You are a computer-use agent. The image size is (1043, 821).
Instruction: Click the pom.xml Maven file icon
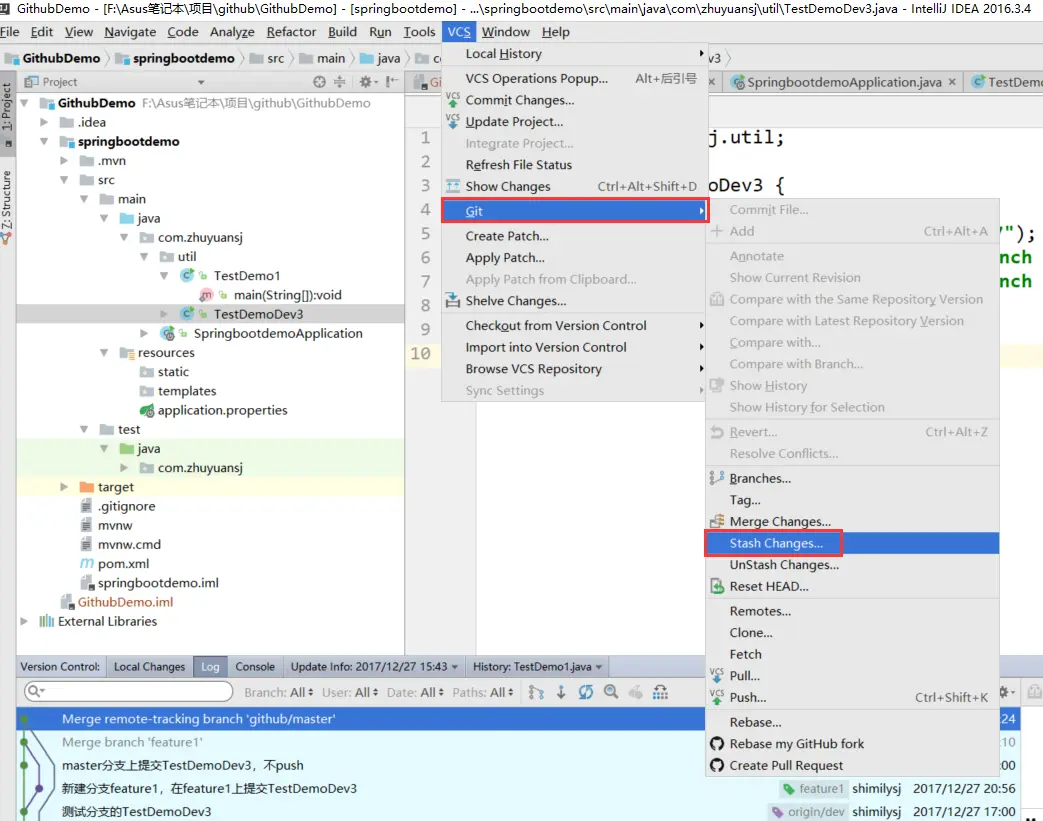pyautogui.click(x=86, y=564)
